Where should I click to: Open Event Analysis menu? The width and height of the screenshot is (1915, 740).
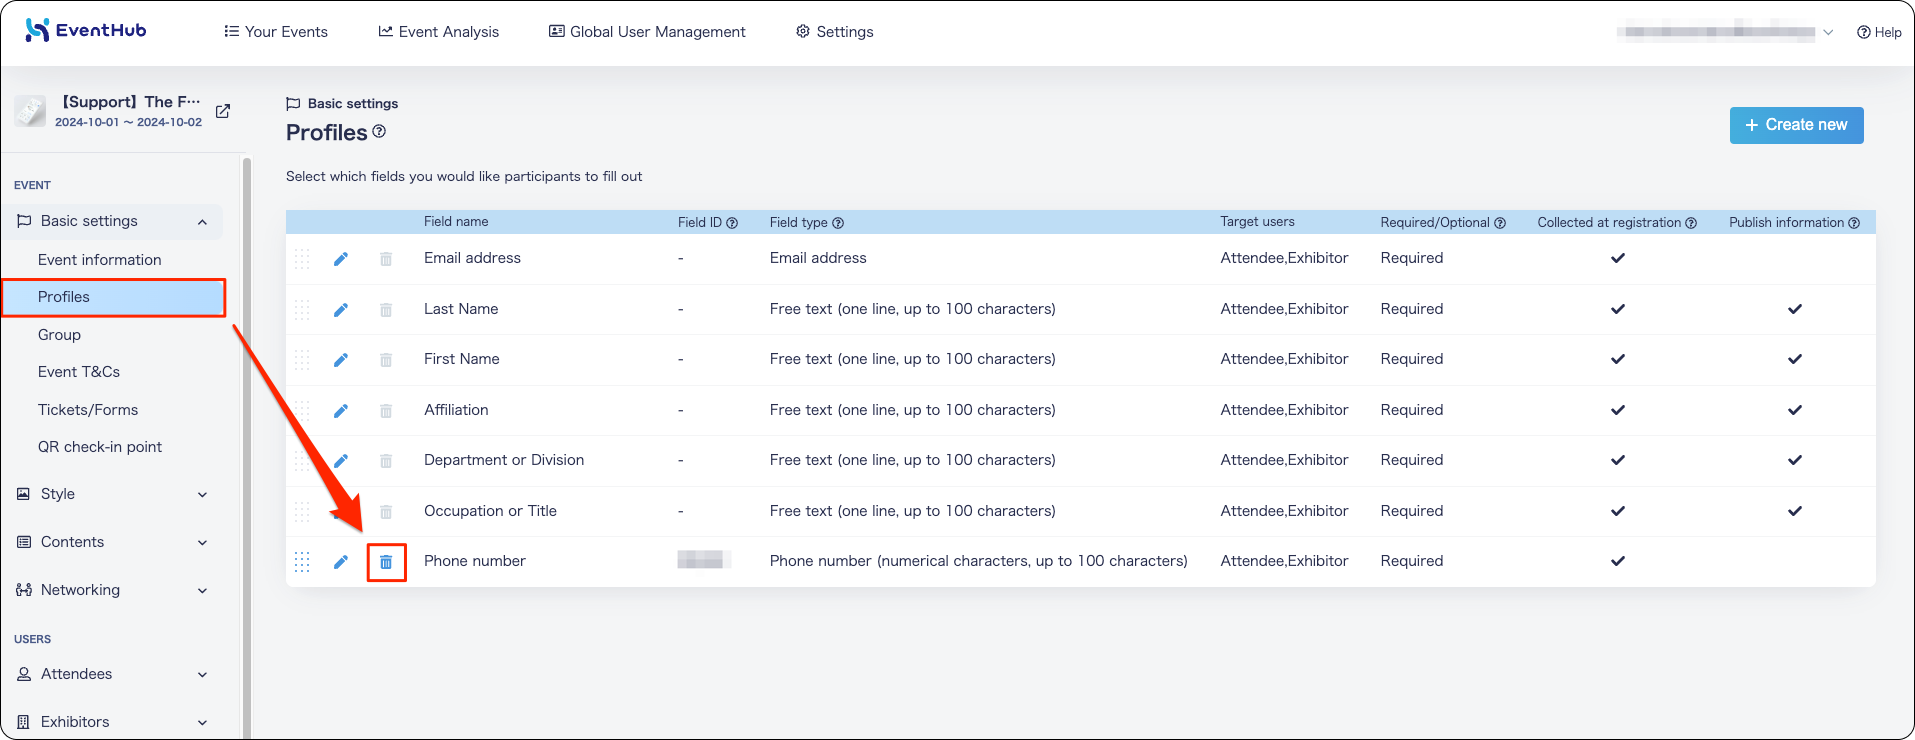(x=438, y=32)
